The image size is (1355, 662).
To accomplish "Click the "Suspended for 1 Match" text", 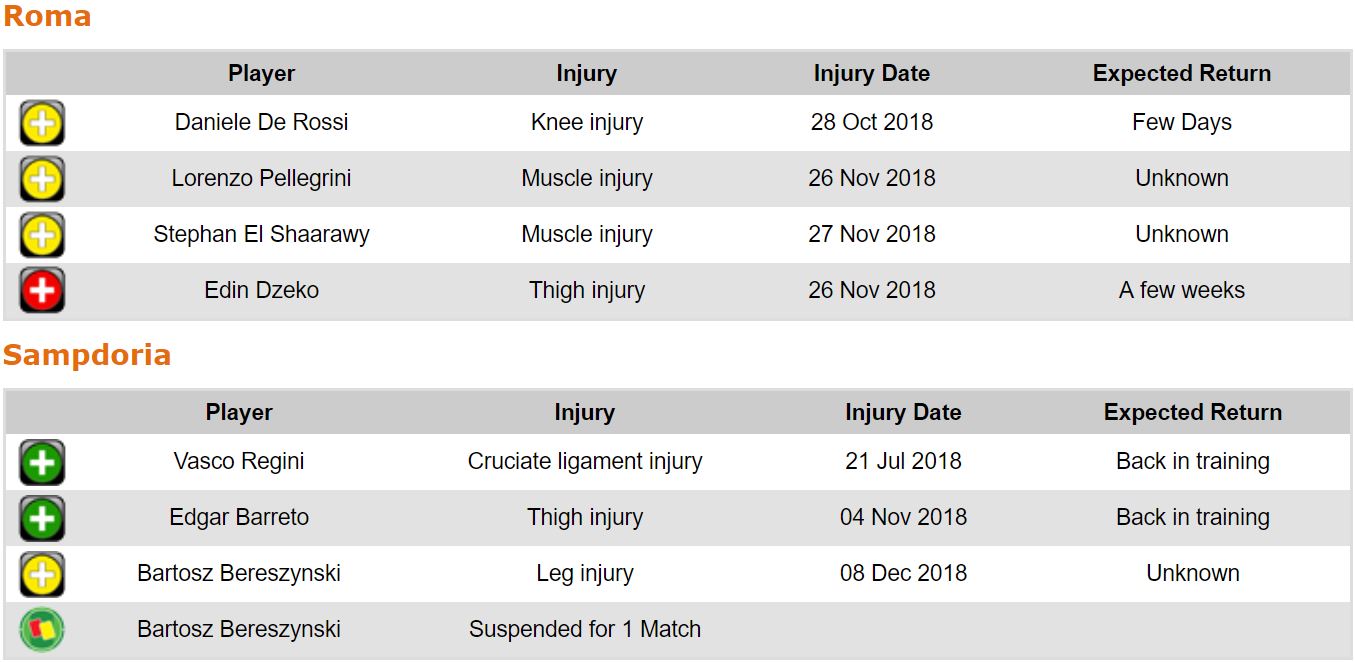I will coord(585,629).
